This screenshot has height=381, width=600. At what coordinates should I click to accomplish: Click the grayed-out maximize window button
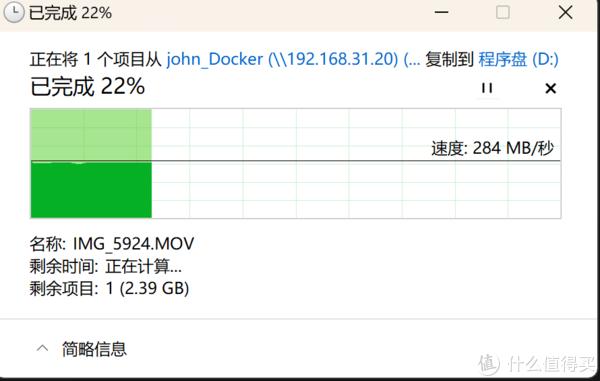pyautogui.click(x=502, y=12)
